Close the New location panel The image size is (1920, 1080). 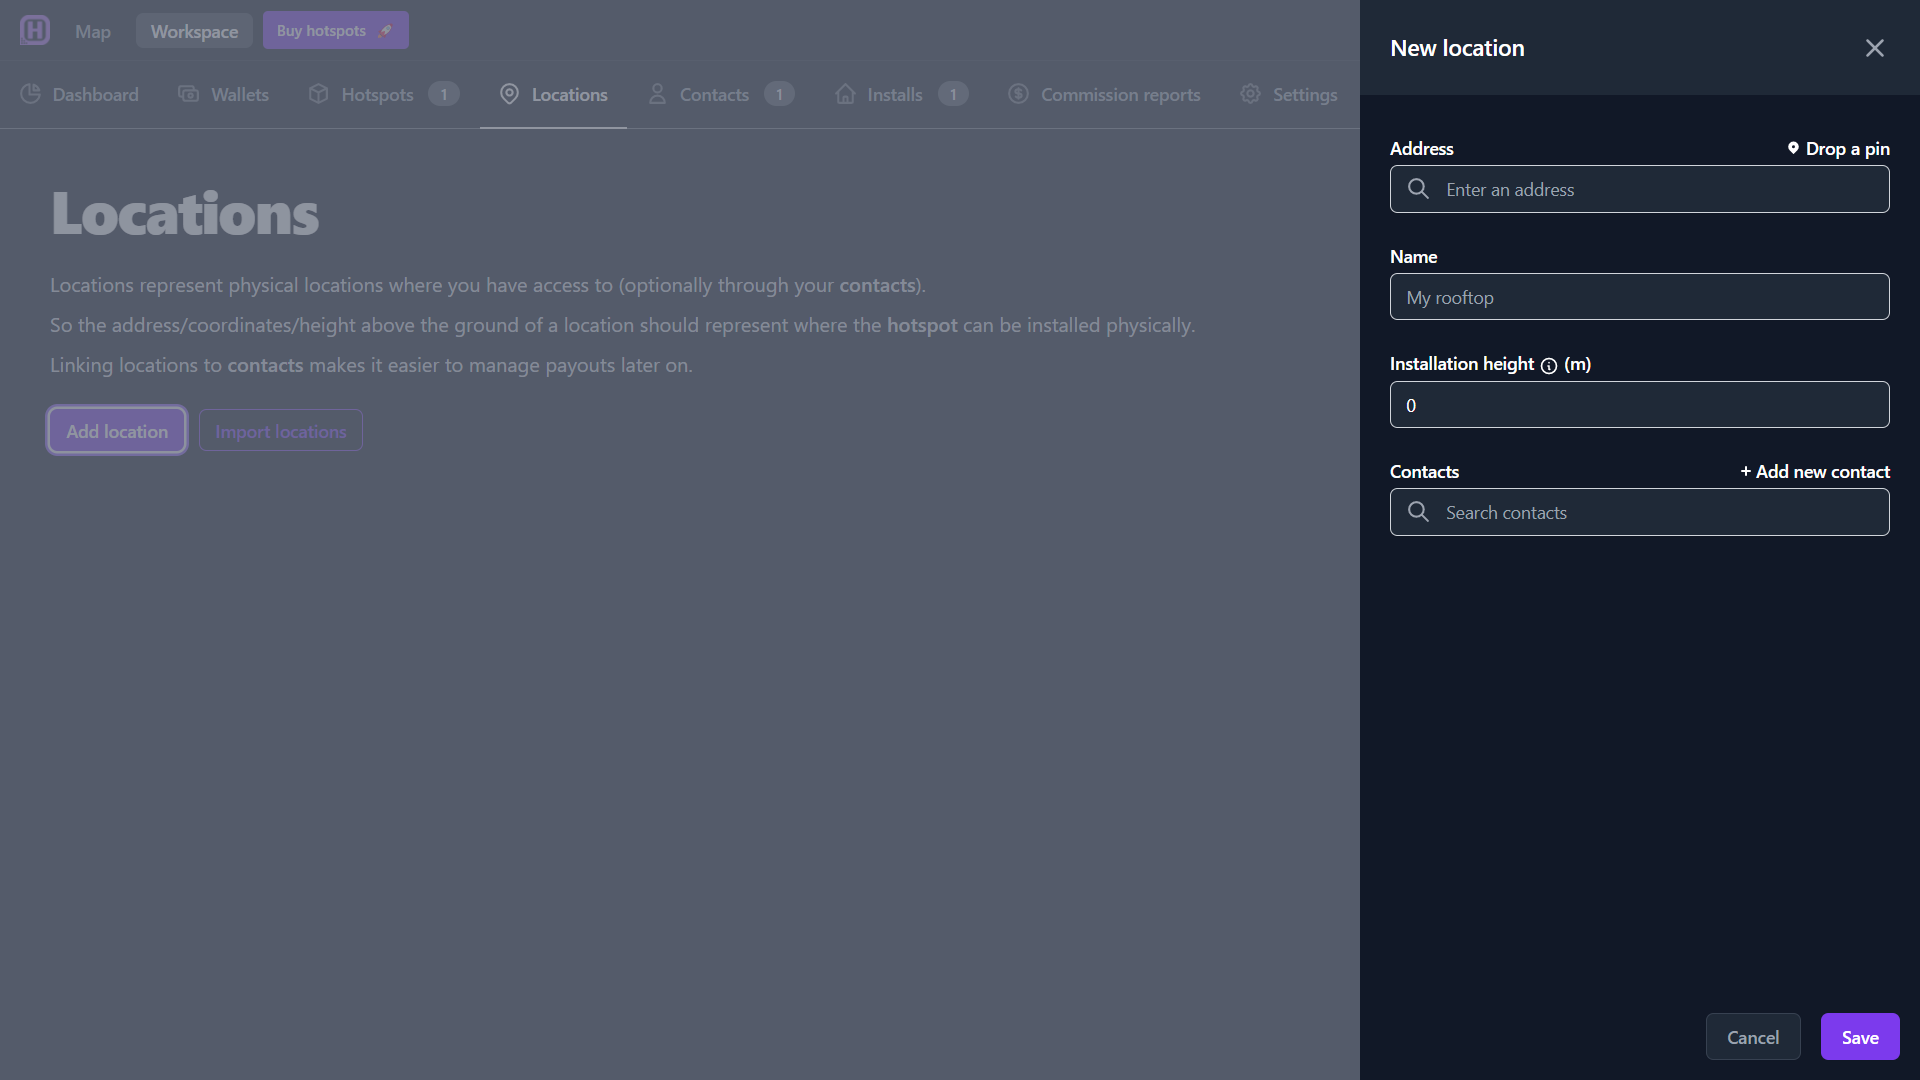coord(1874,48)
